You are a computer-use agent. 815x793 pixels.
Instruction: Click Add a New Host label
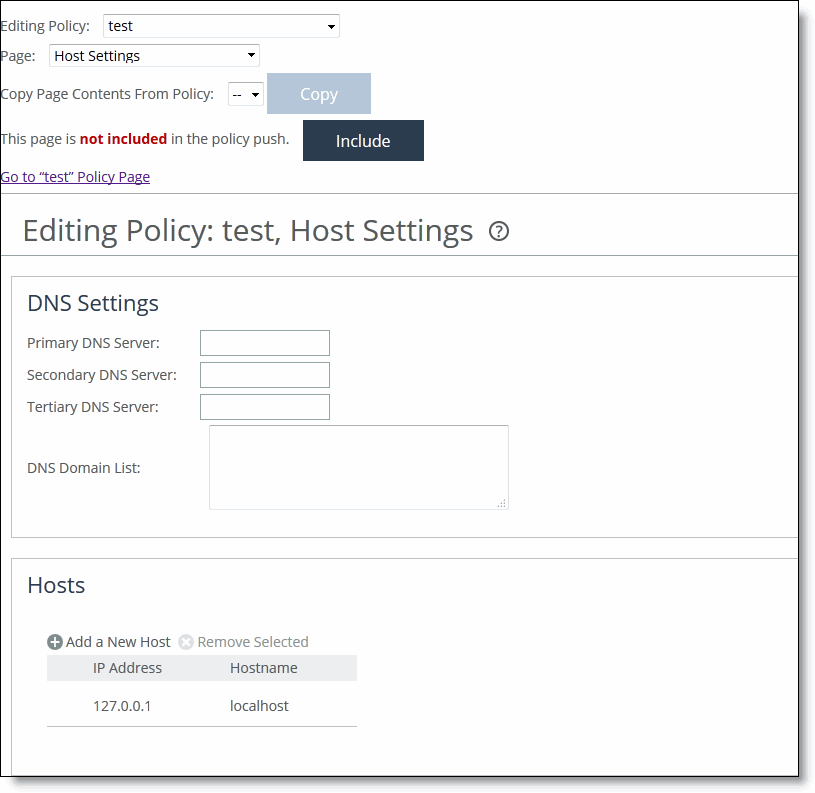click(118, 642)
